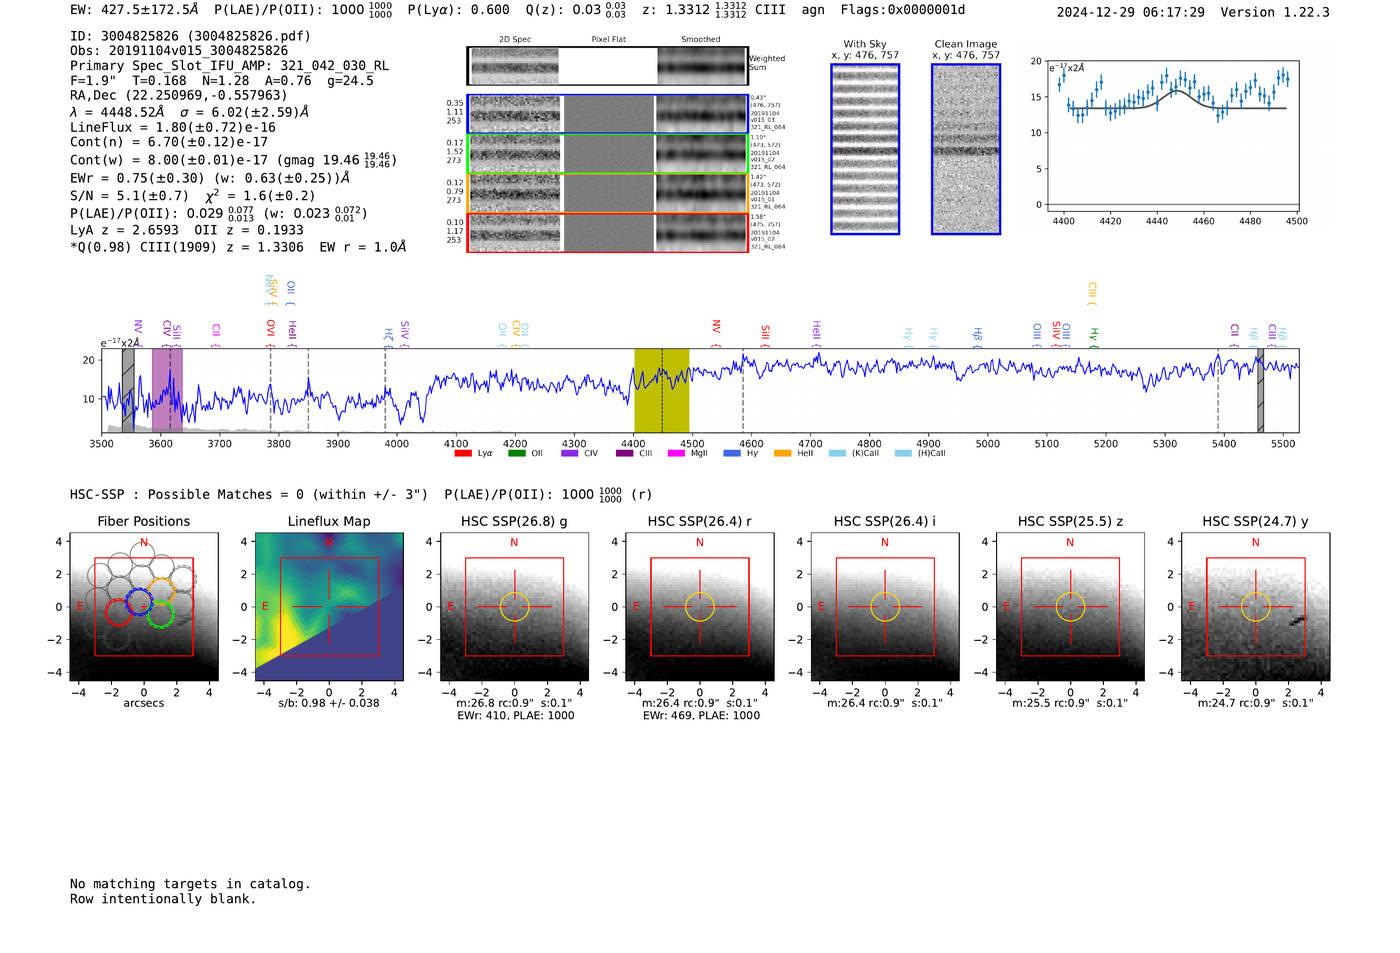Image resolution: width=1400 pixels, height=953 pixels.
Task: Open the Lineflux Map panel
Action: point(329,607)
